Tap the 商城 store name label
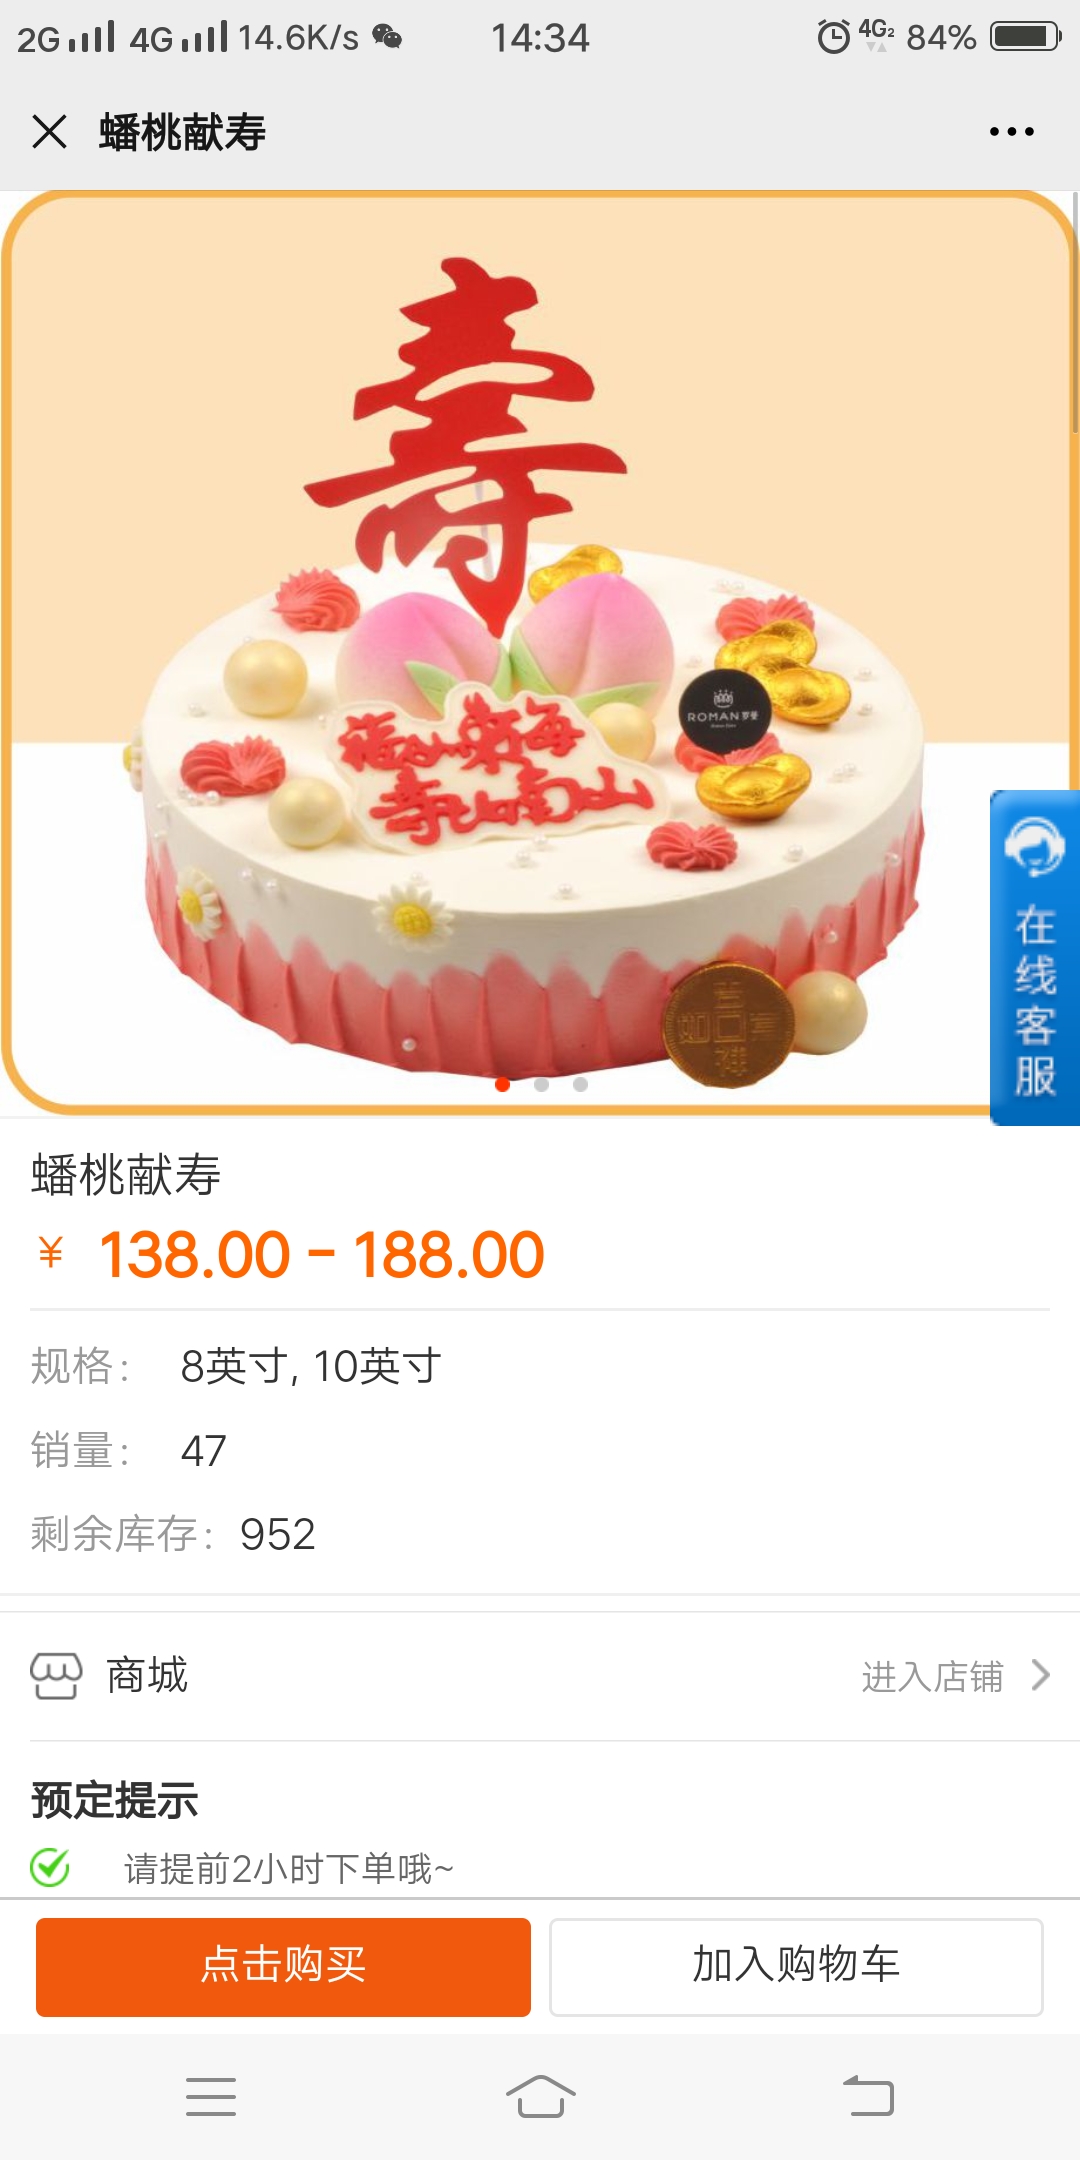Screen dimensions: 1080x2160 click(147, 1675)
